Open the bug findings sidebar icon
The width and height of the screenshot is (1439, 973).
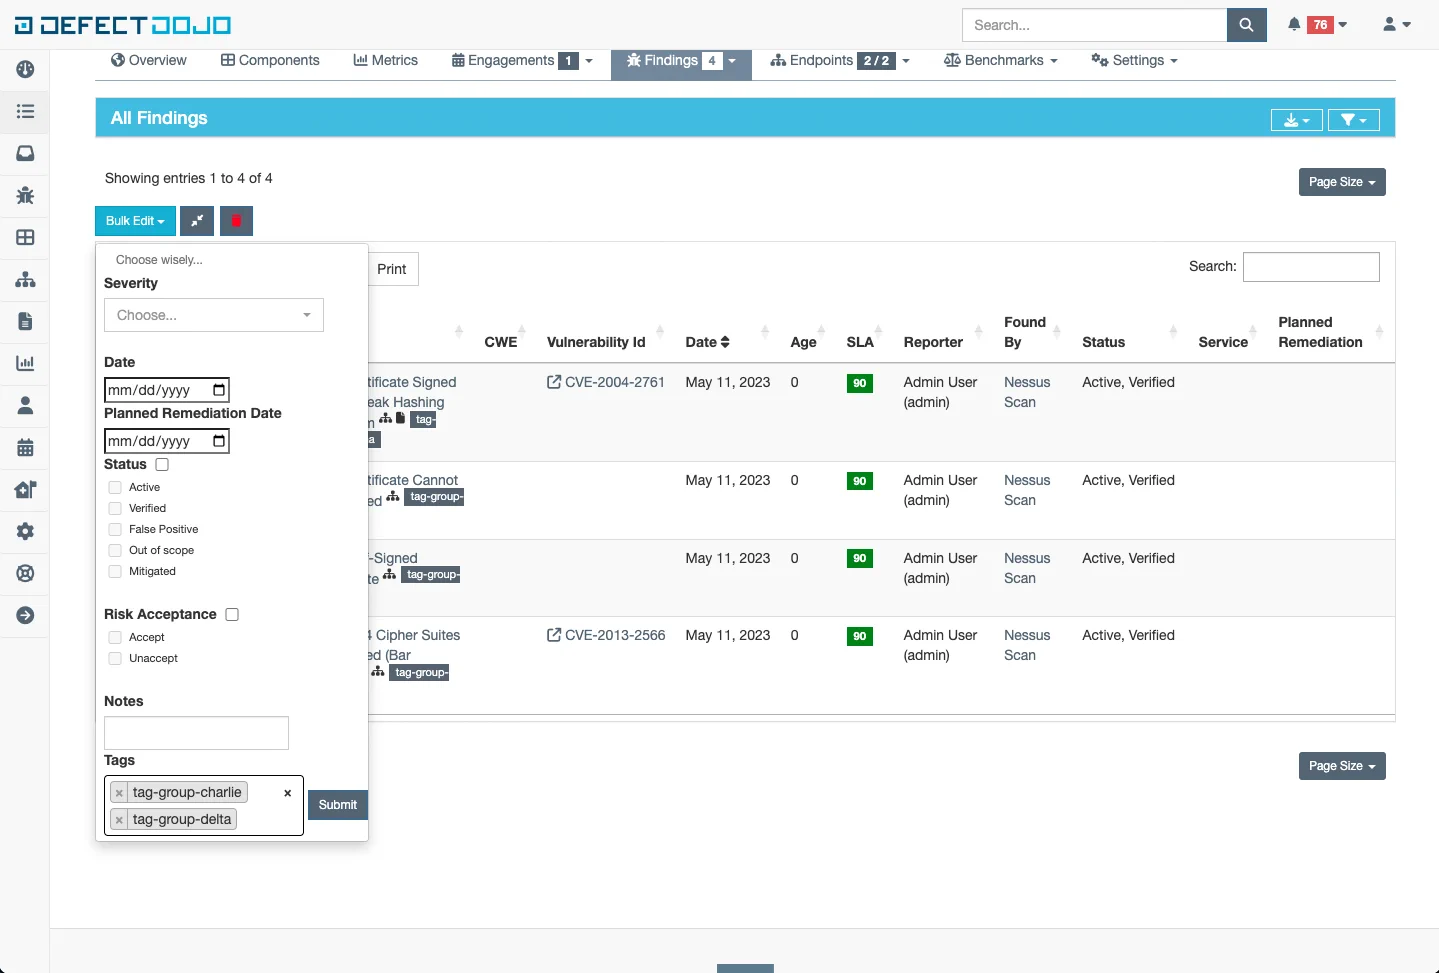tap(25, 195)
